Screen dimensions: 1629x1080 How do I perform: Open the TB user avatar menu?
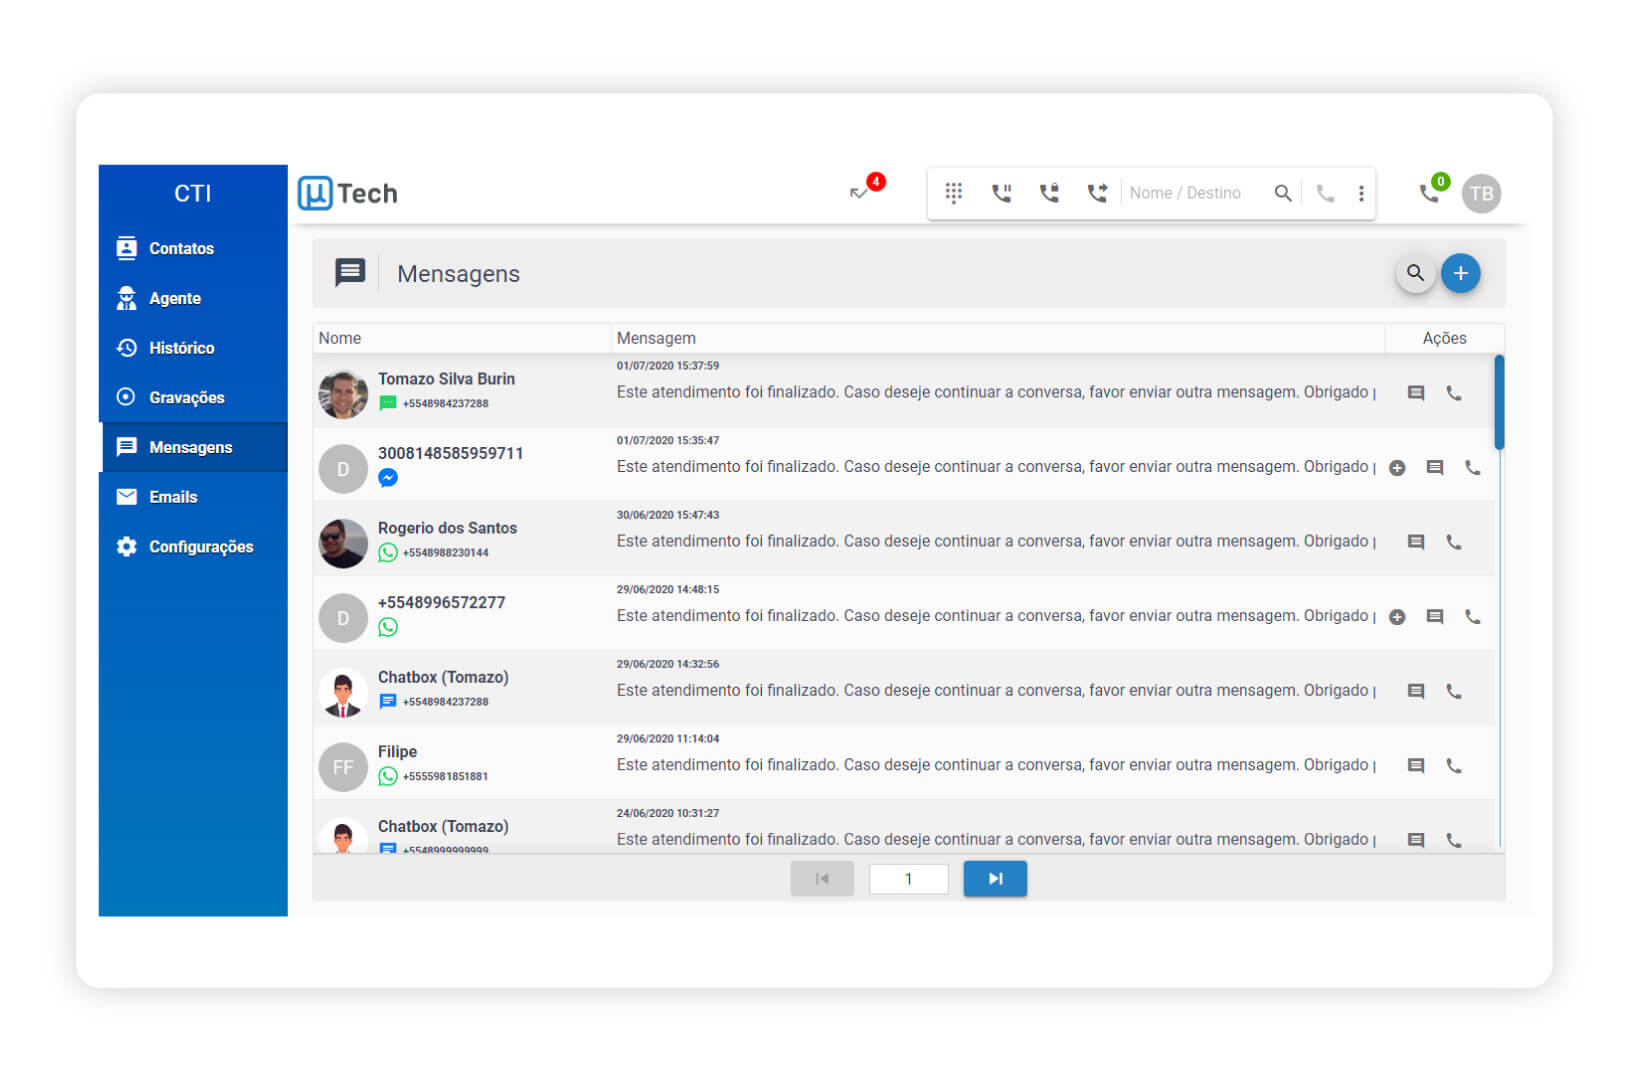point(1481,193)
